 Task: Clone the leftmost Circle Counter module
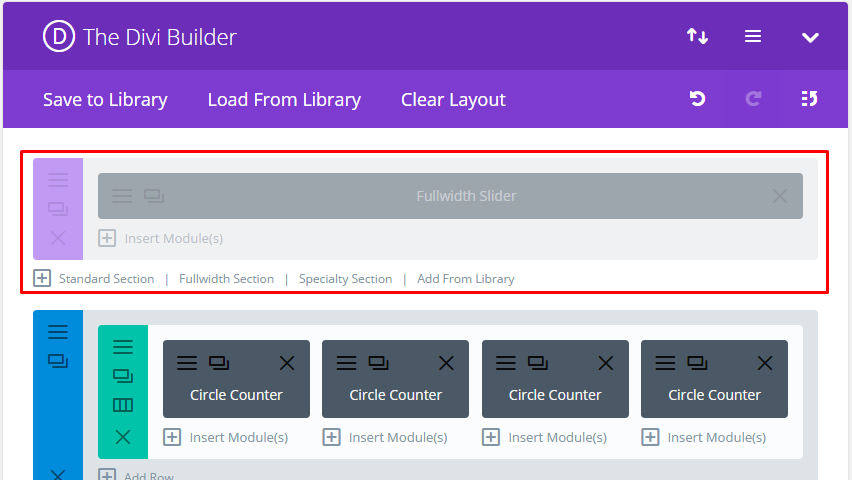tap(219, 363)
